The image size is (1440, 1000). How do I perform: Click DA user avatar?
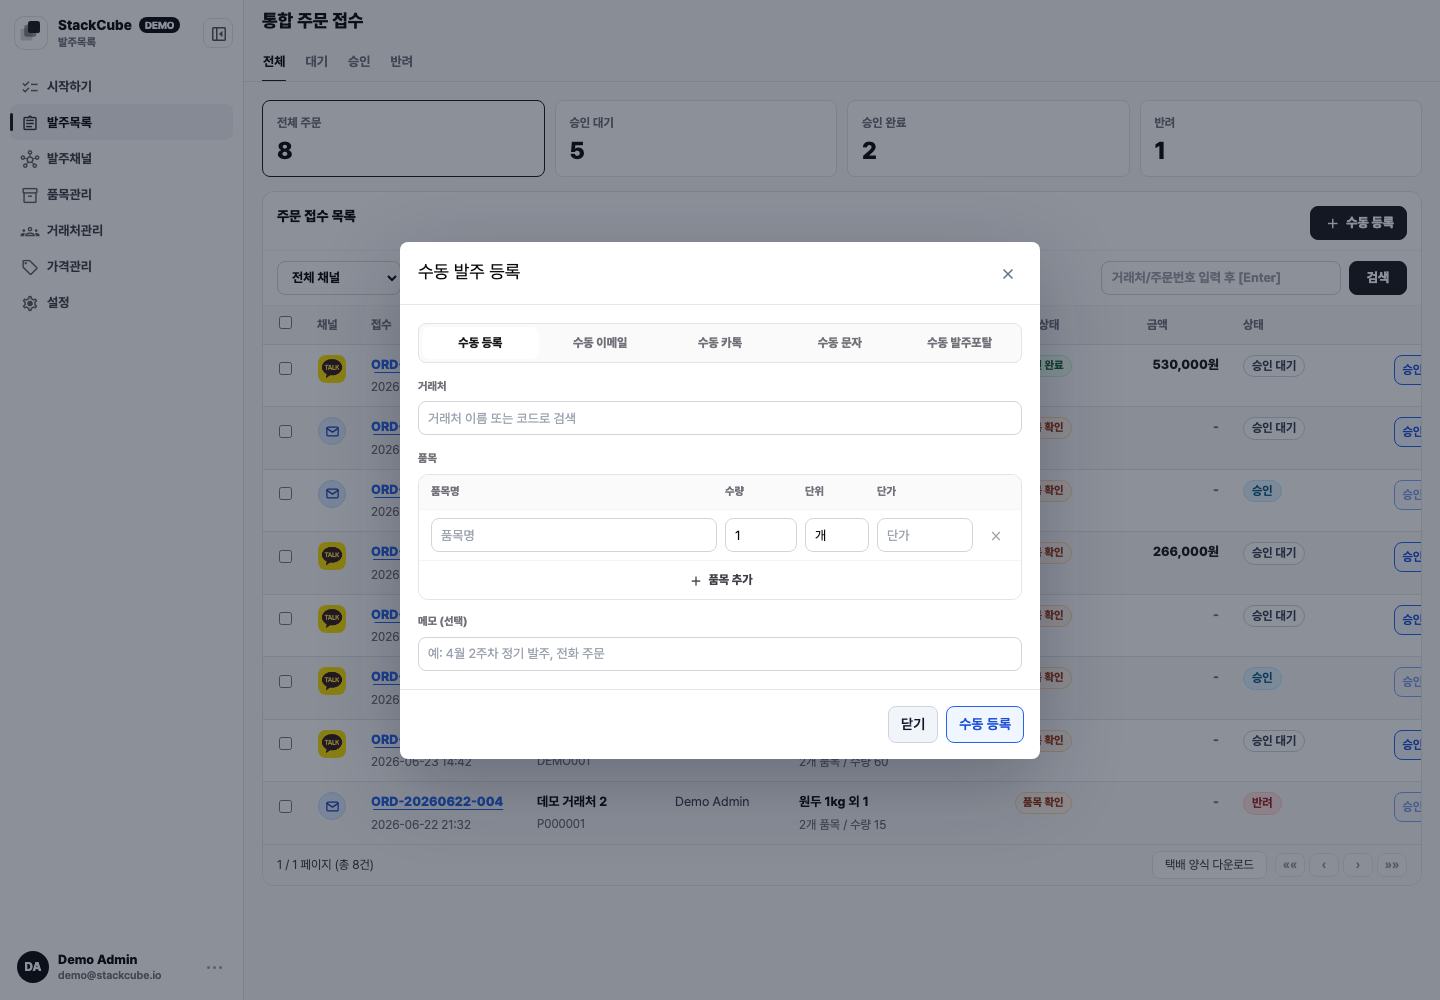[33, 967]
